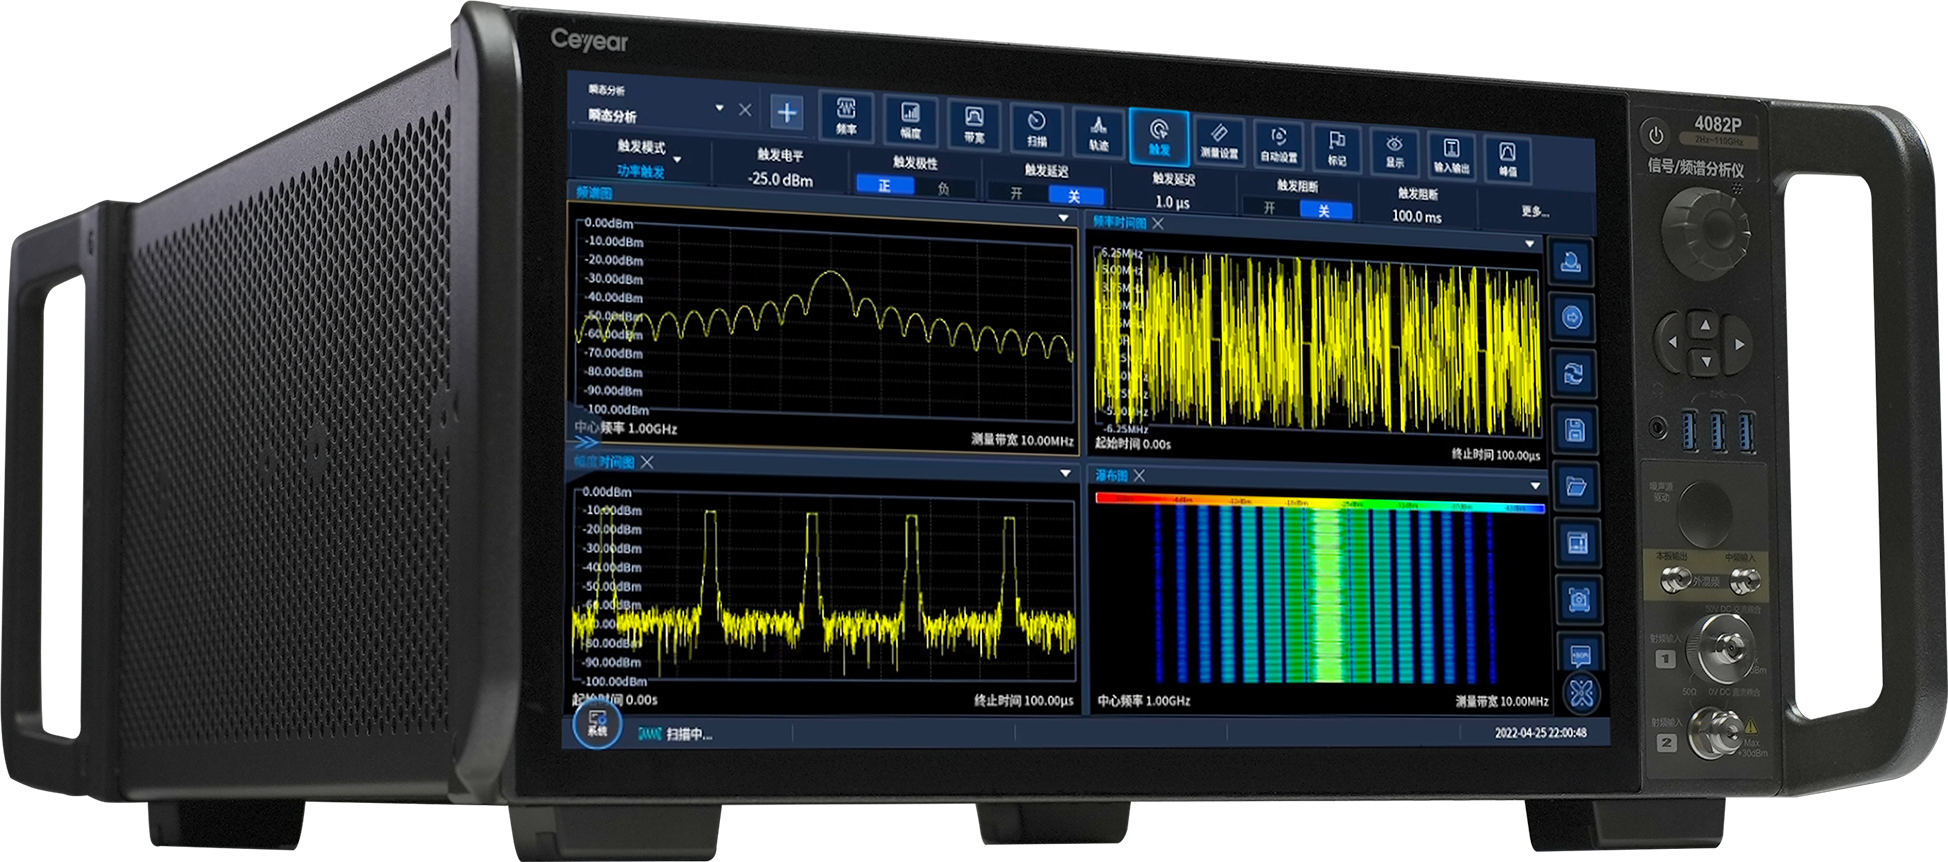Click the 显示 (Display) eye icon

tap(1394, 151)
